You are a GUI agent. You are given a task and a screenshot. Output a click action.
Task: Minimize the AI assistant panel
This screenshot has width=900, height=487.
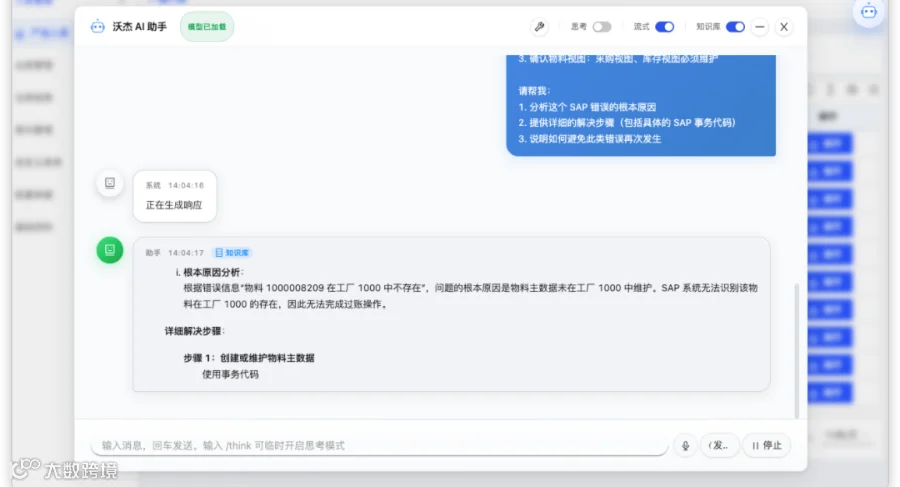point(759,27)
